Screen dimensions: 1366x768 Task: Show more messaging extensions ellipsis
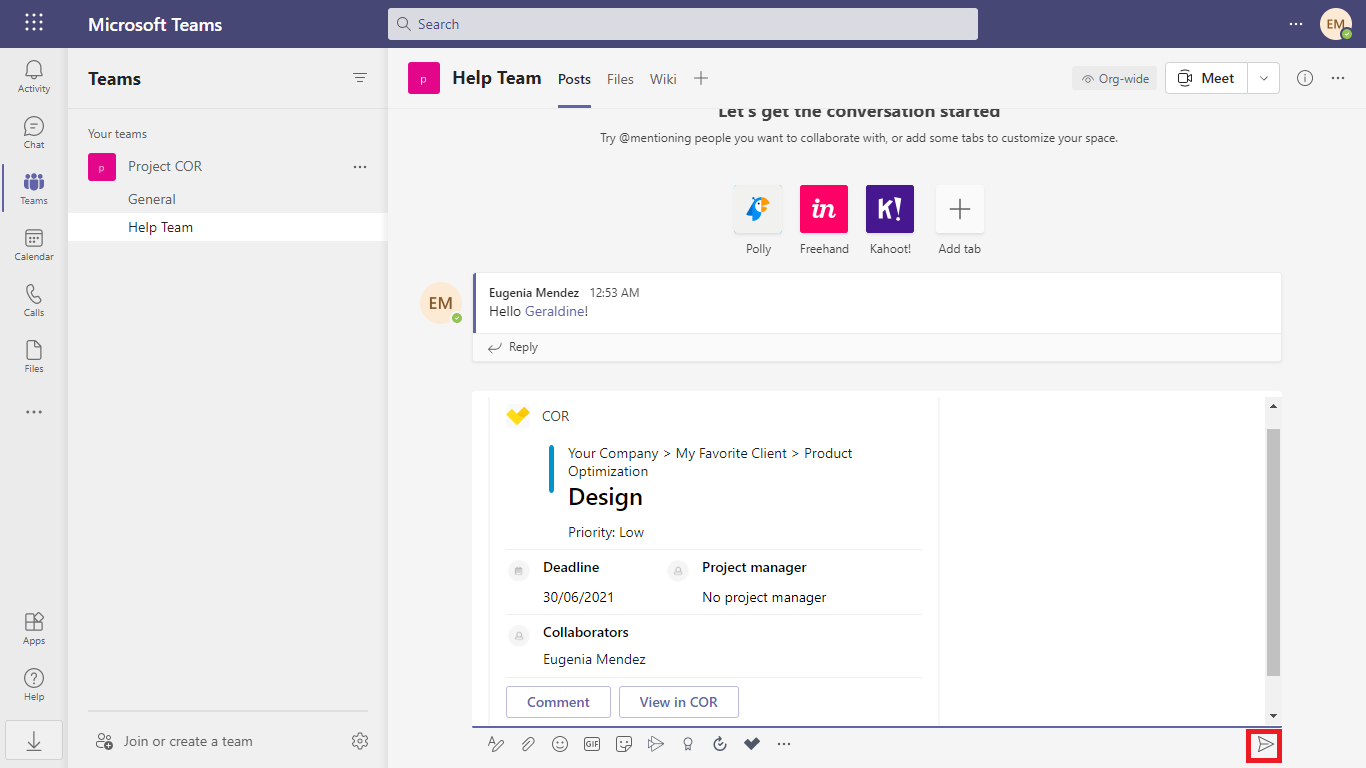point(784,744)
